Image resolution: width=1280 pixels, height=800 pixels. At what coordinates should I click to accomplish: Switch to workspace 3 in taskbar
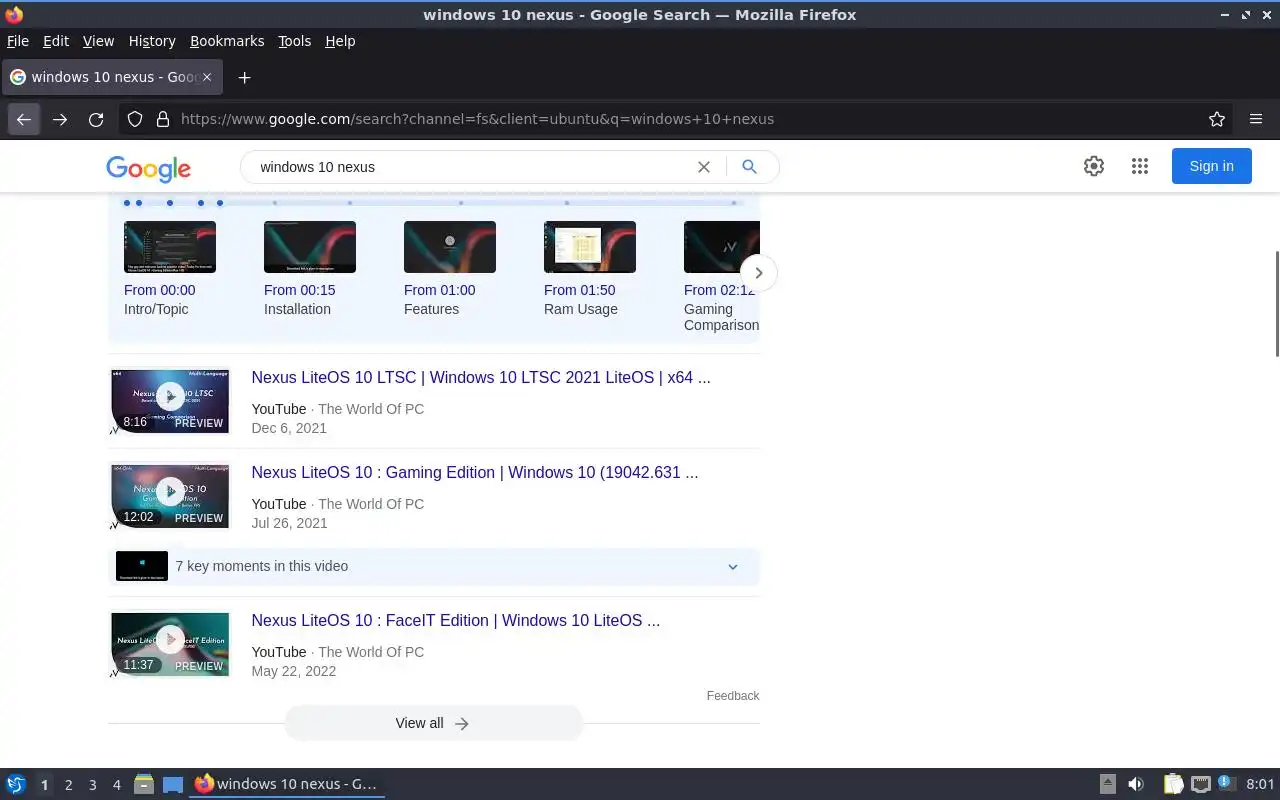[92, 785]
